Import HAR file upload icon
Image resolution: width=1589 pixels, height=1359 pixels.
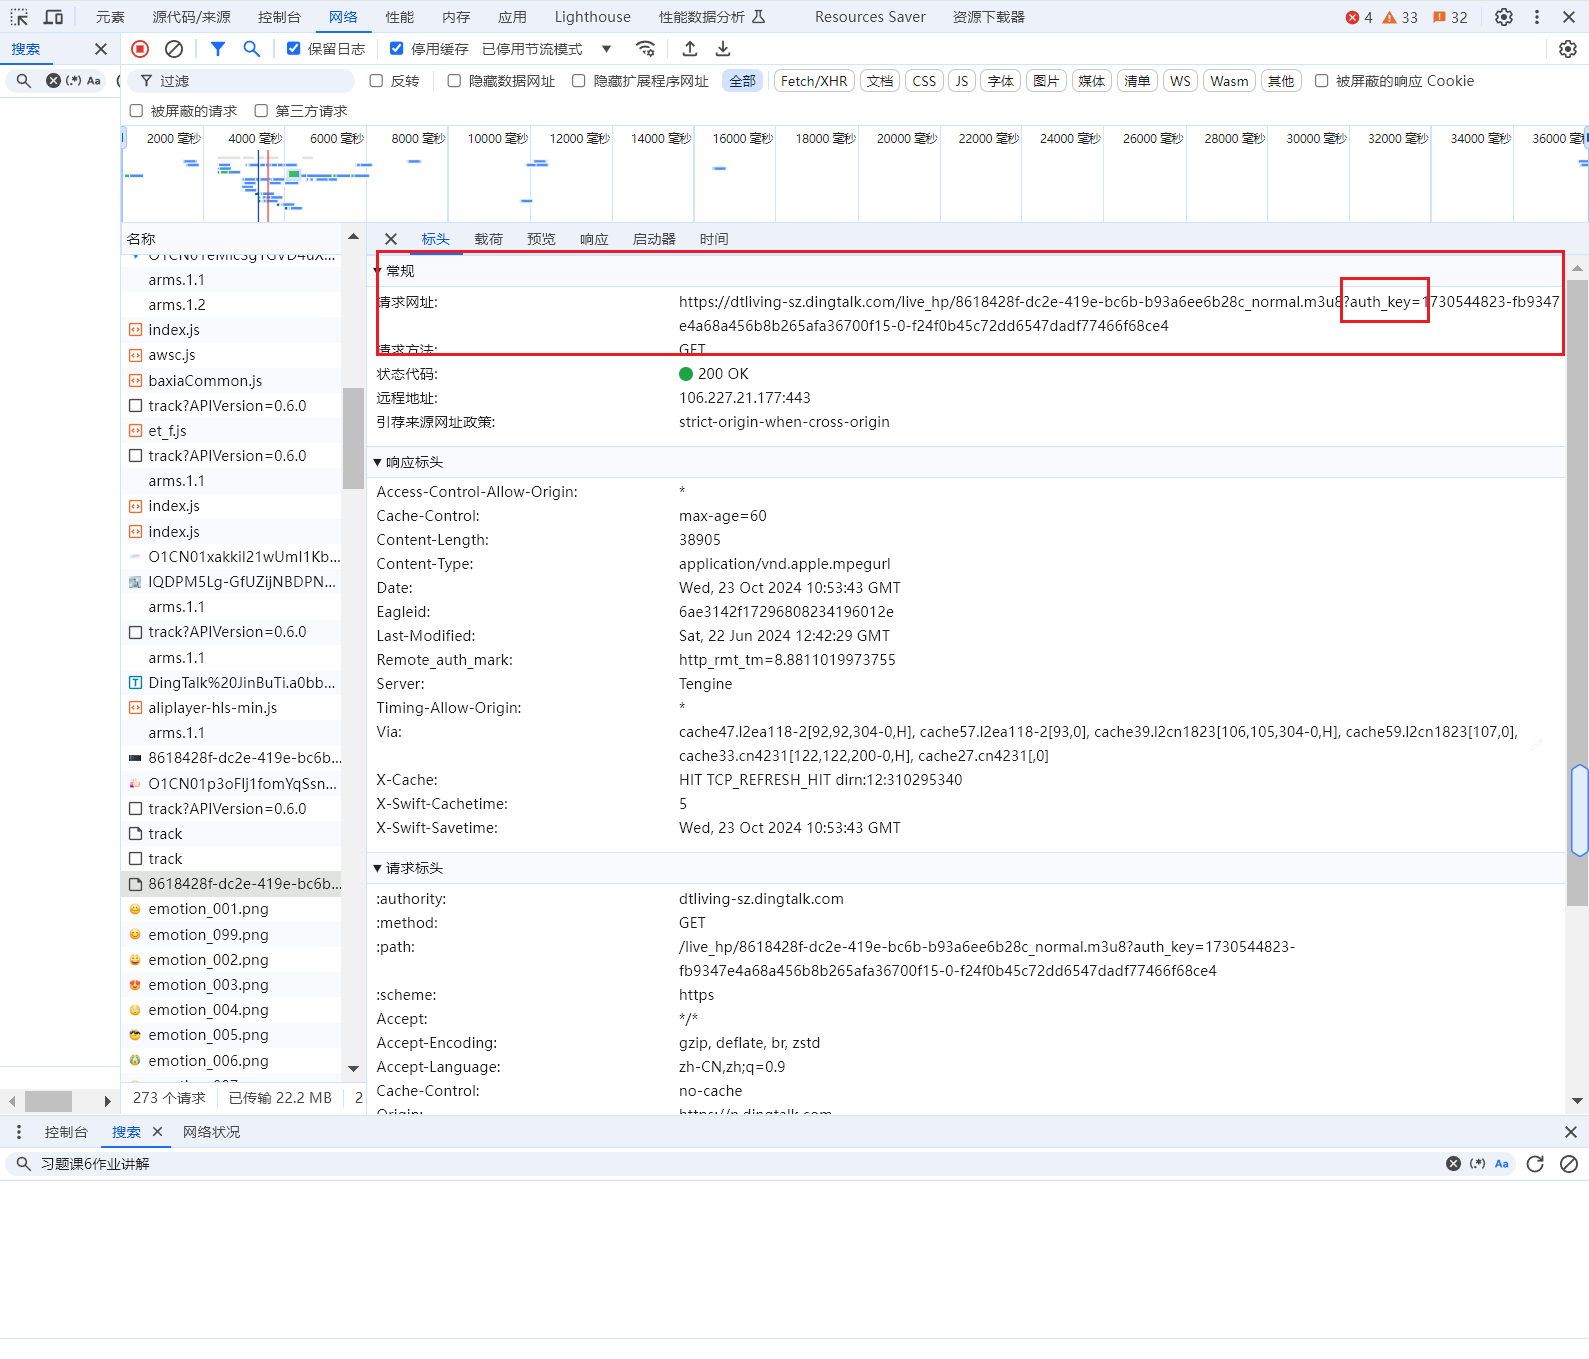point(690,49)
